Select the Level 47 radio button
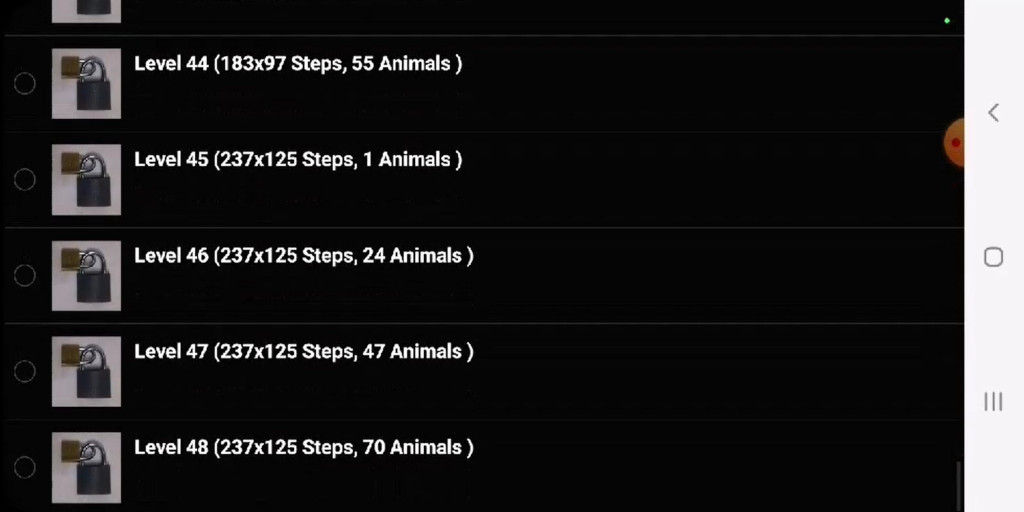This screenshot has height=512, width=1024. pyautogui.click(x=25, y=372)
